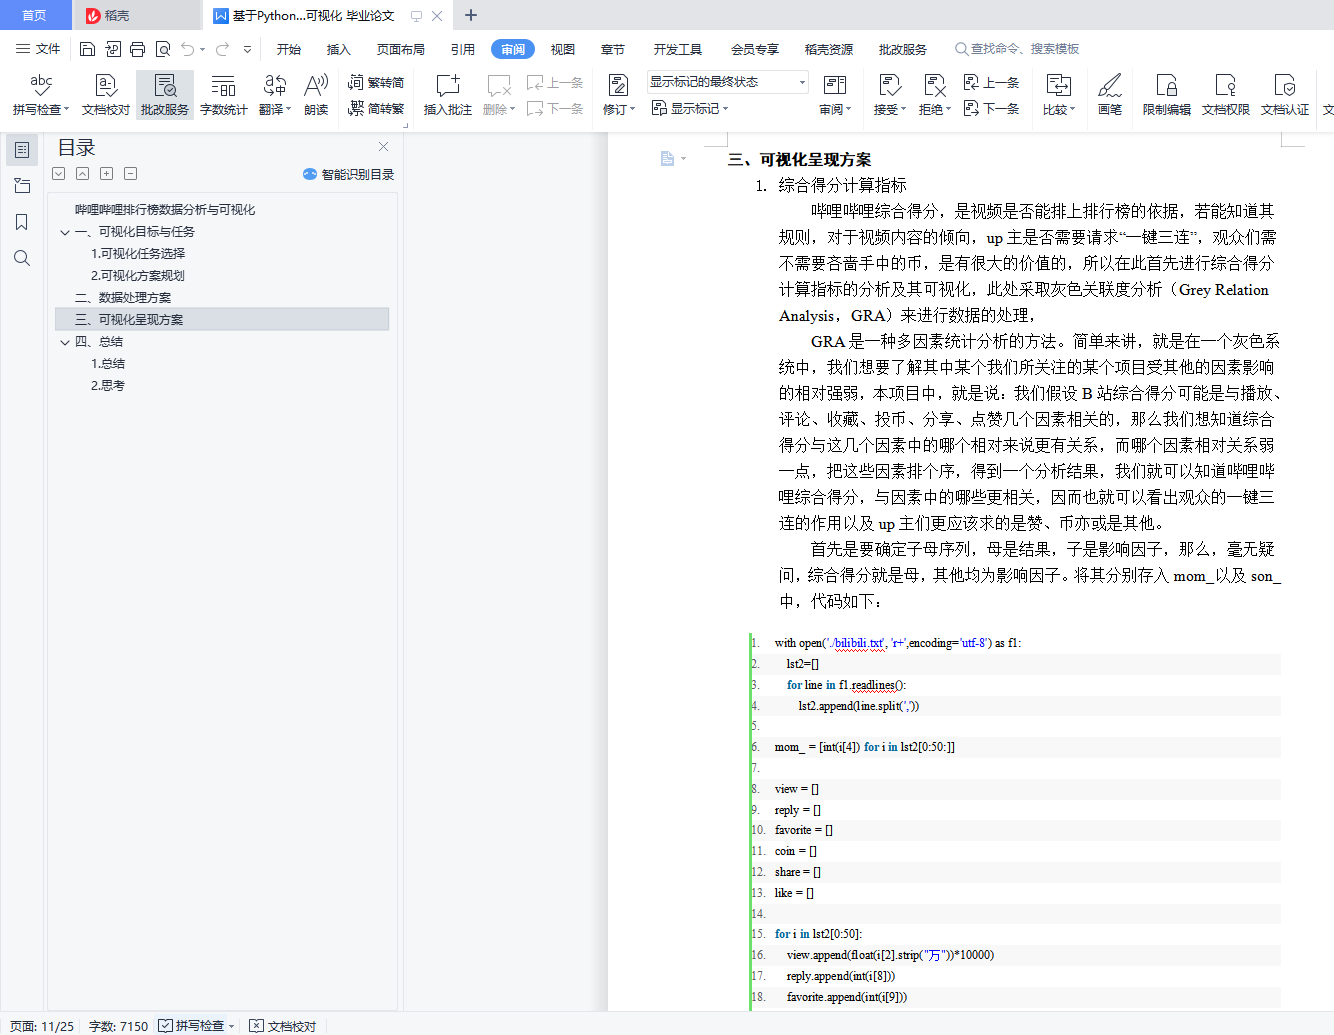Image resolution: width=1334 pixels, height=1035 pixels.
Task: Click the export to PDF icon
Action: [x=113, y=49]
